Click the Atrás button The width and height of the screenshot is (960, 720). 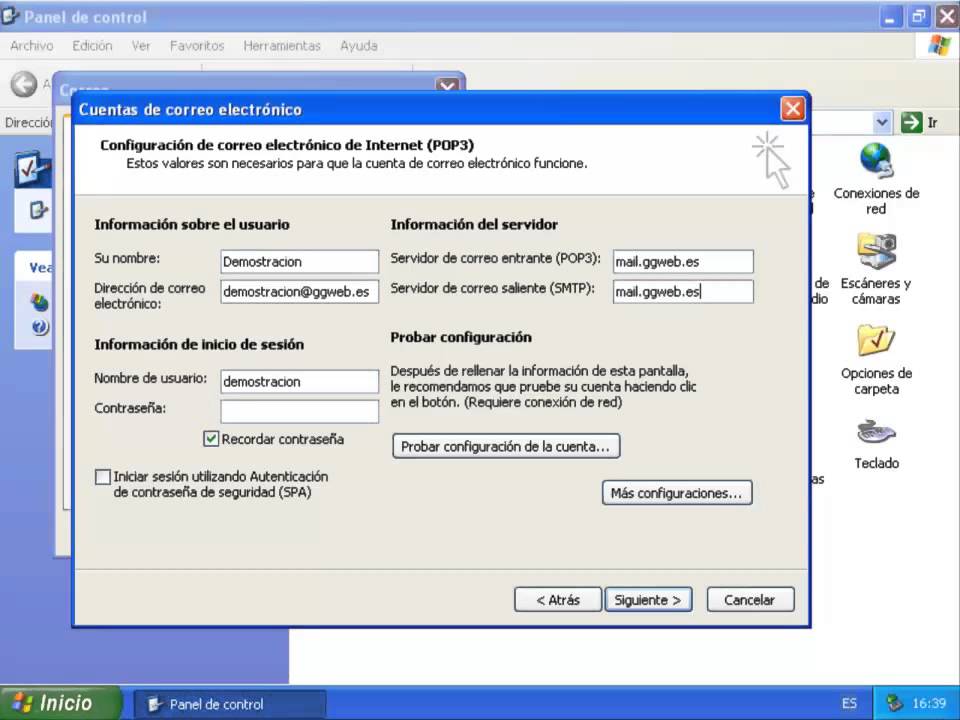click(558, 600)
